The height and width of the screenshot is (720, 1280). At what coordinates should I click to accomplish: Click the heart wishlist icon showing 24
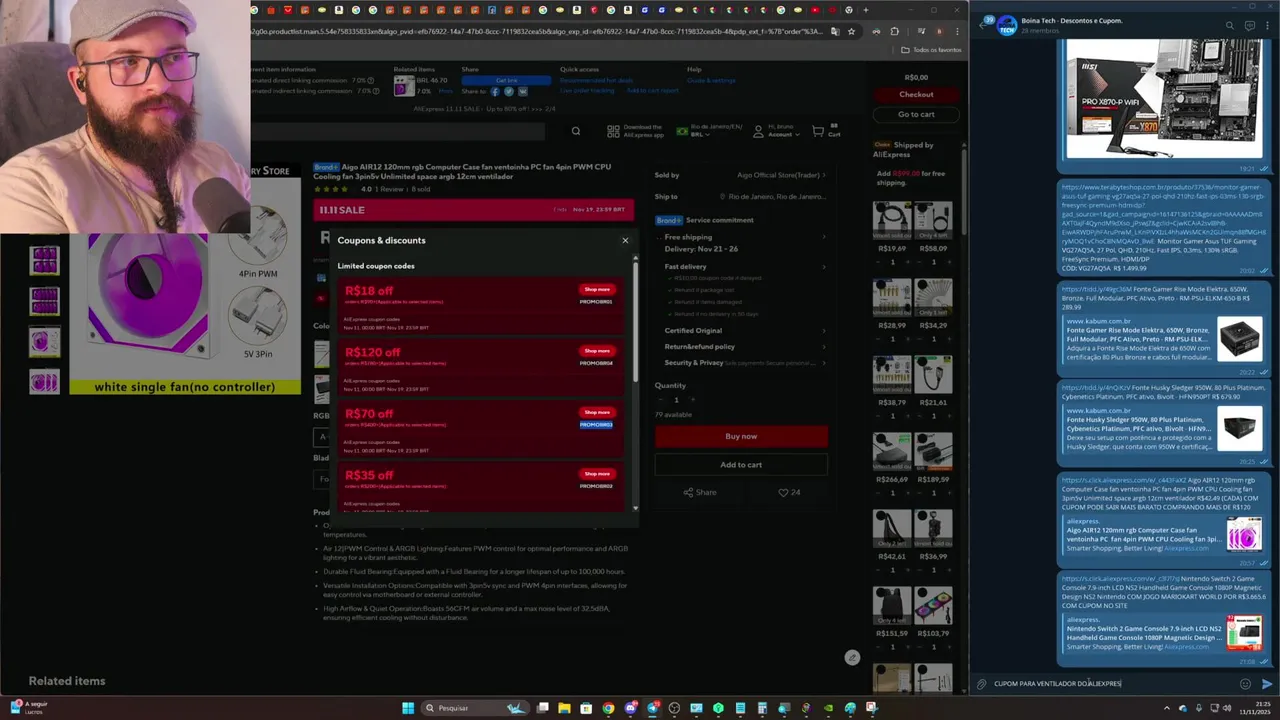pyautogui.click(x=789, y=492)
